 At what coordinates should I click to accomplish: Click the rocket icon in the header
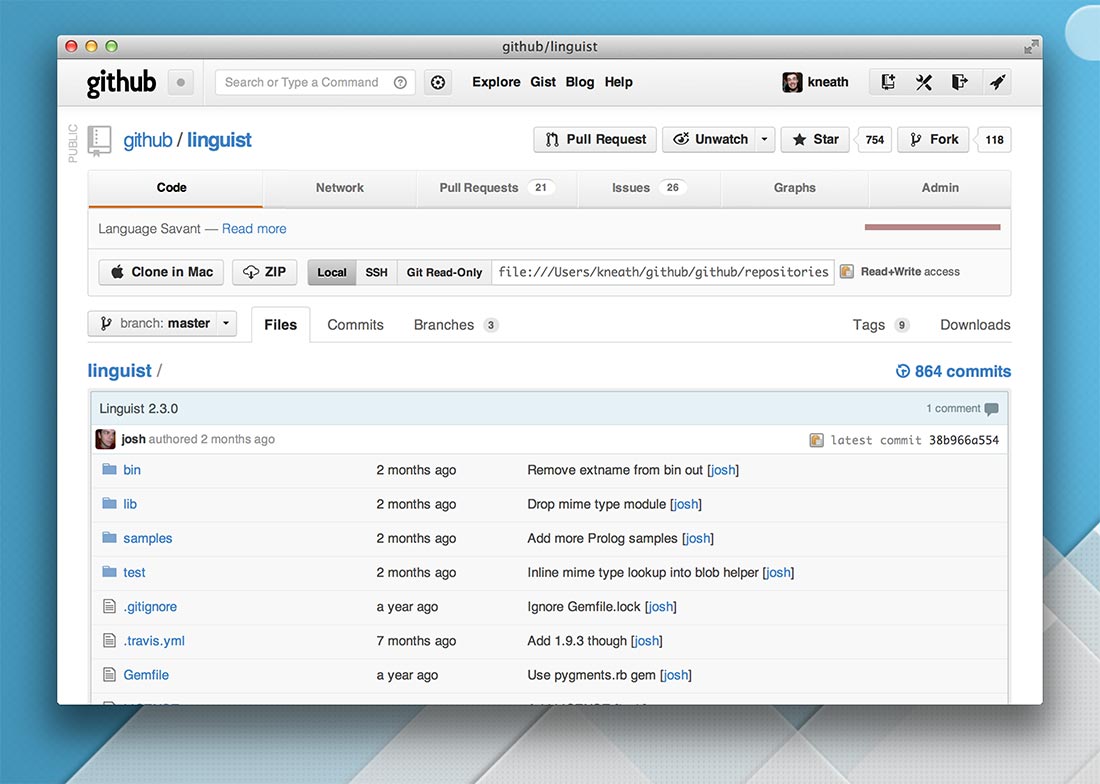(x=996, y=82)
